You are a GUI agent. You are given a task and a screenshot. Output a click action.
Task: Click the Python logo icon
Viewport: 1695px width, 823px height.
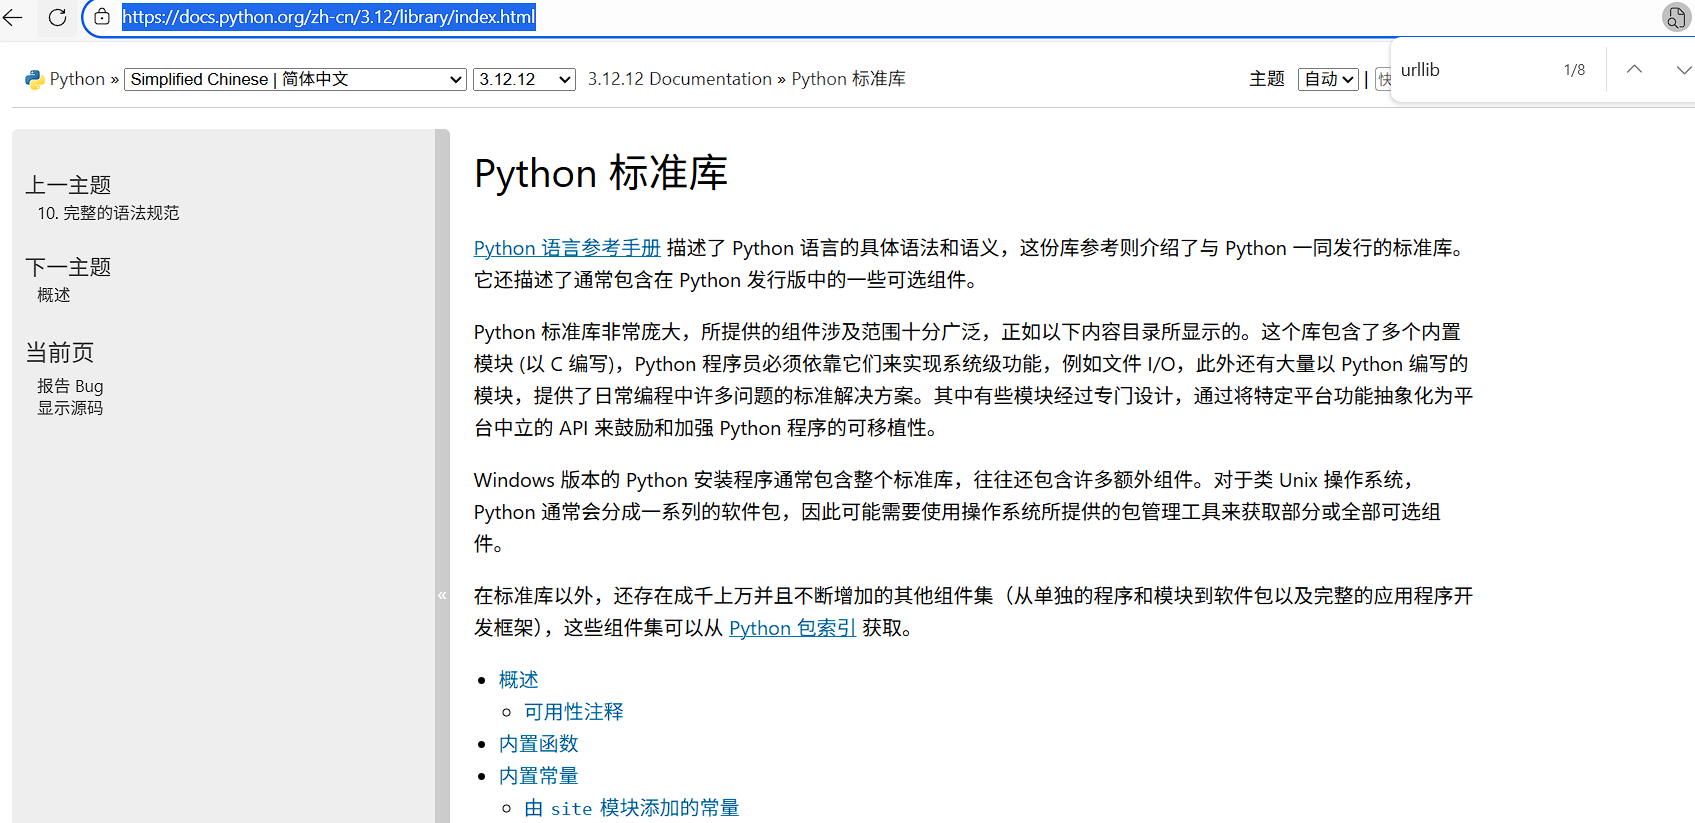click(x=35, y=79)
